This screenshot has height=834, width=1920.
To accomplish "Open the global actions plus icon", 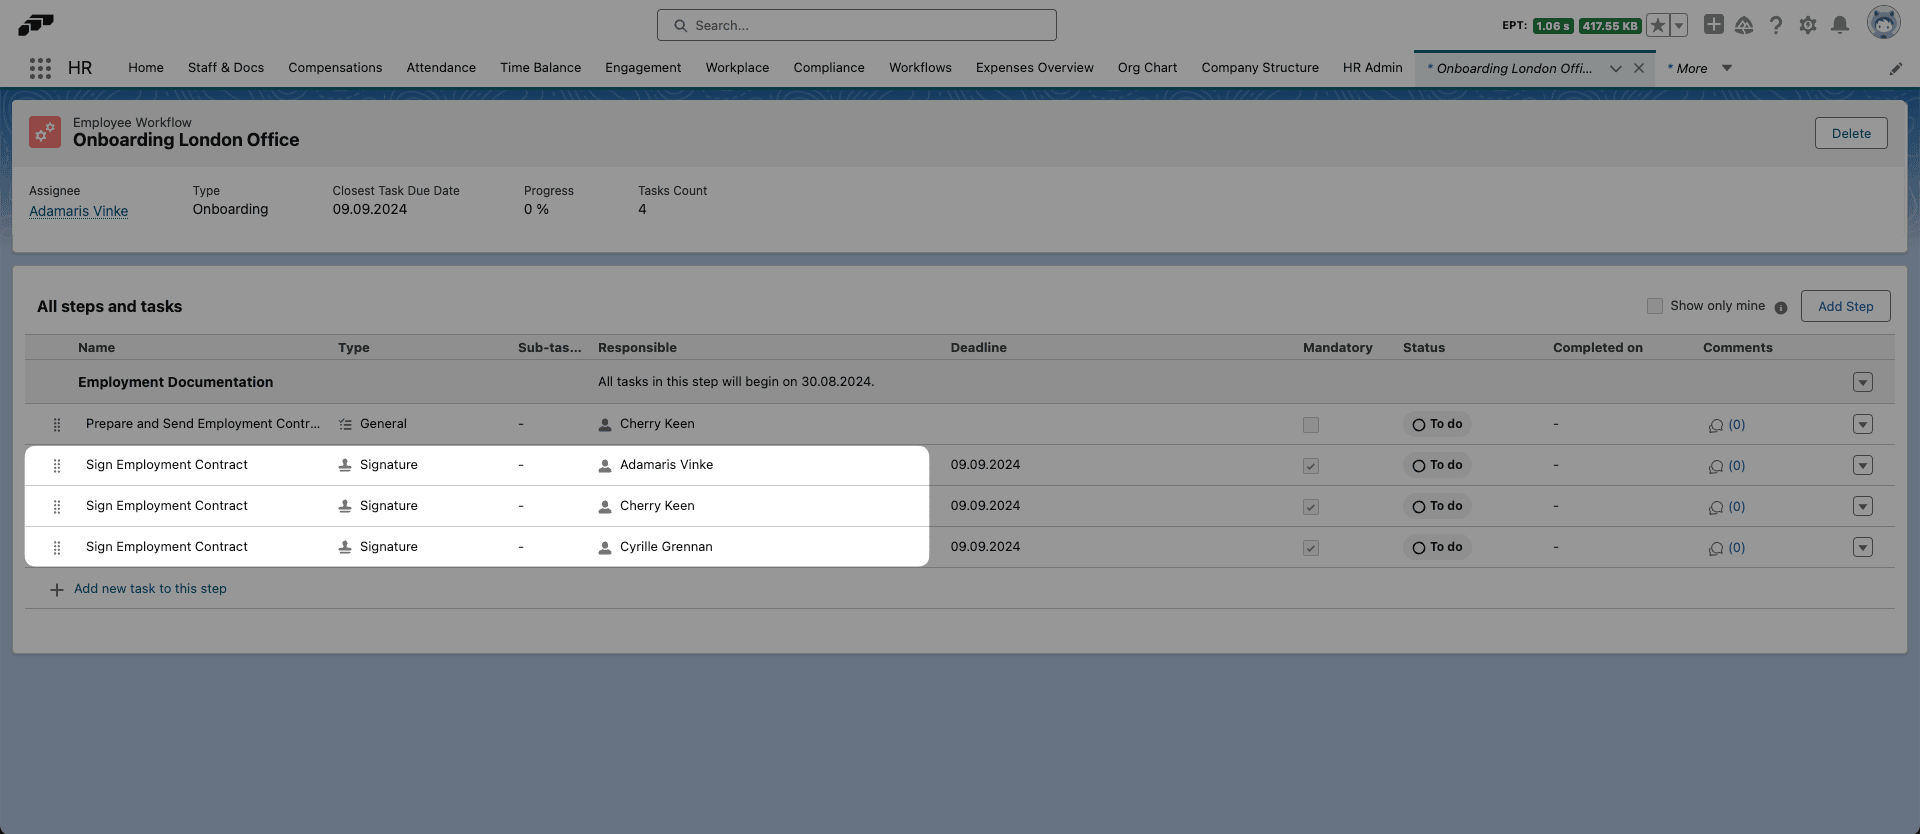I will (1714, 25).
